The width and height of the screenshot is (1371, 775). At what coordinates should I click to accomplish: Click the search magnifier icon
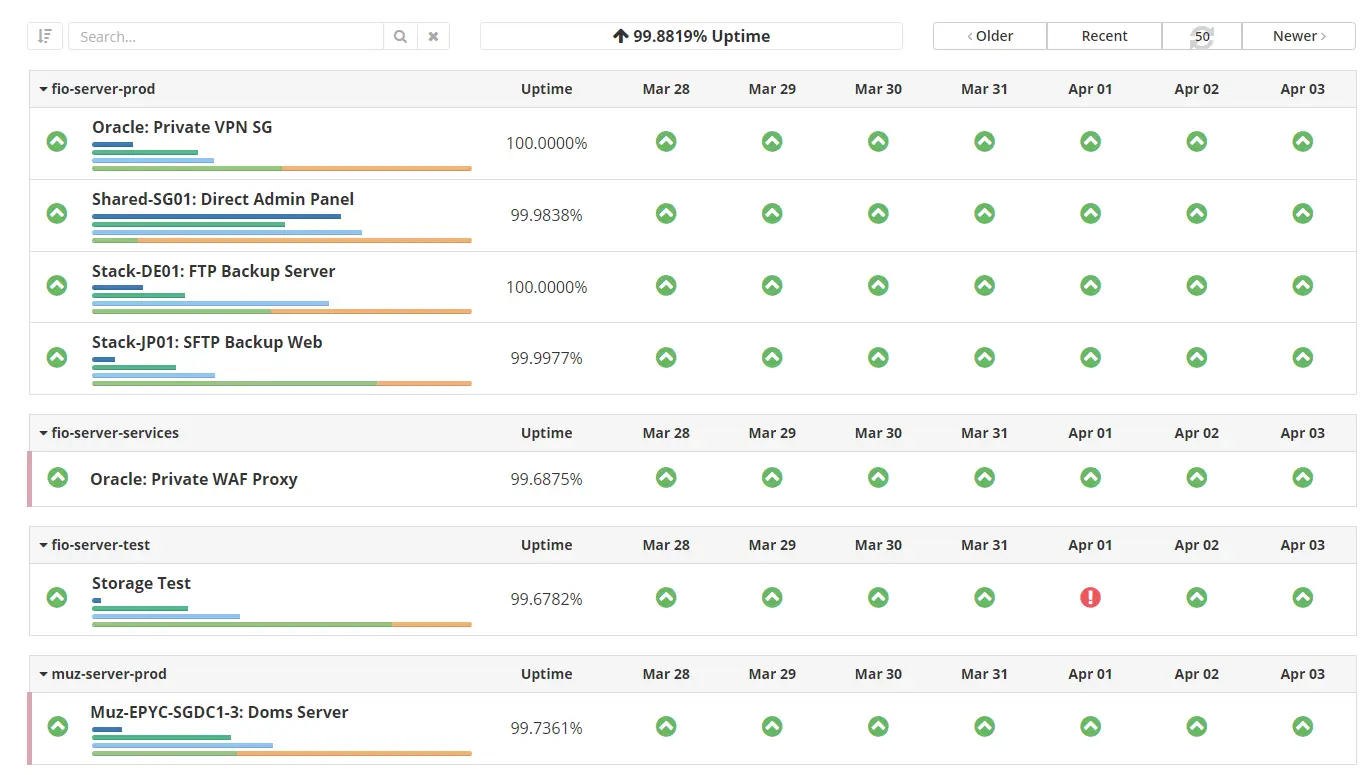[400, 35]
